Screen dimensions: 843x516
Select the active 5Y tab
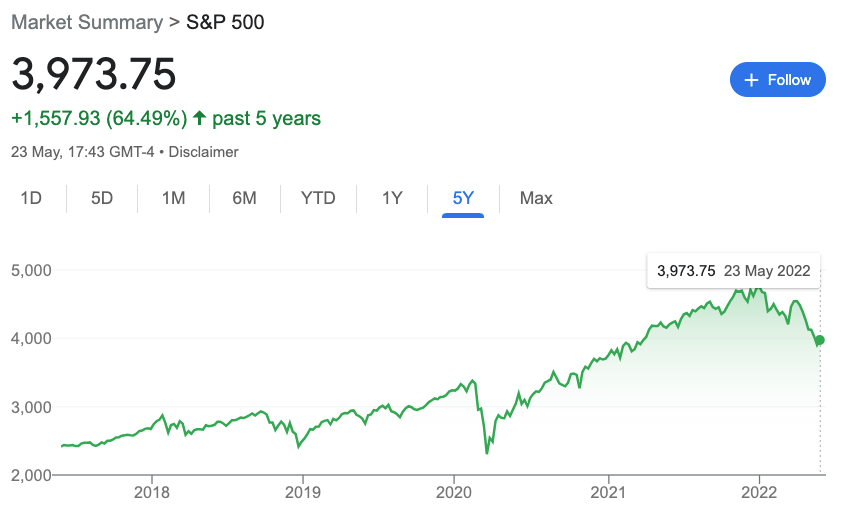click(463, 198)
